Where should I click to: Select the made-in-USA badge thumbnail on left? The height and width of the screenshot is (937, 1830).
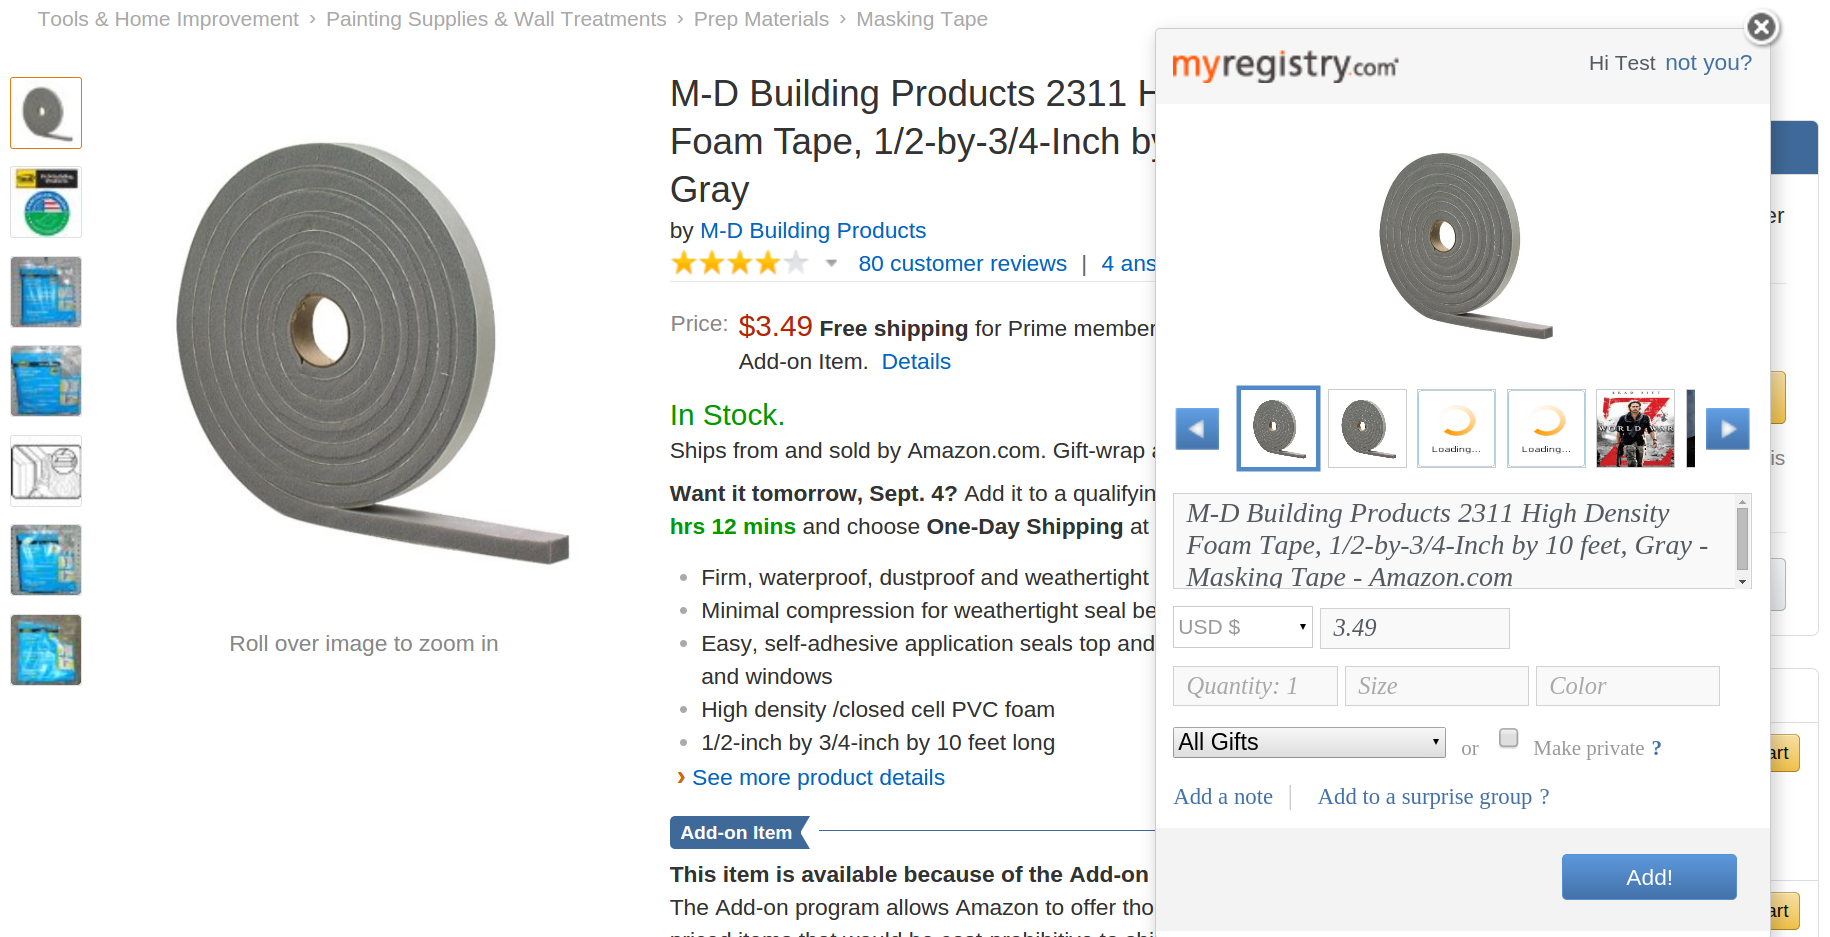(x=46, y=203)
